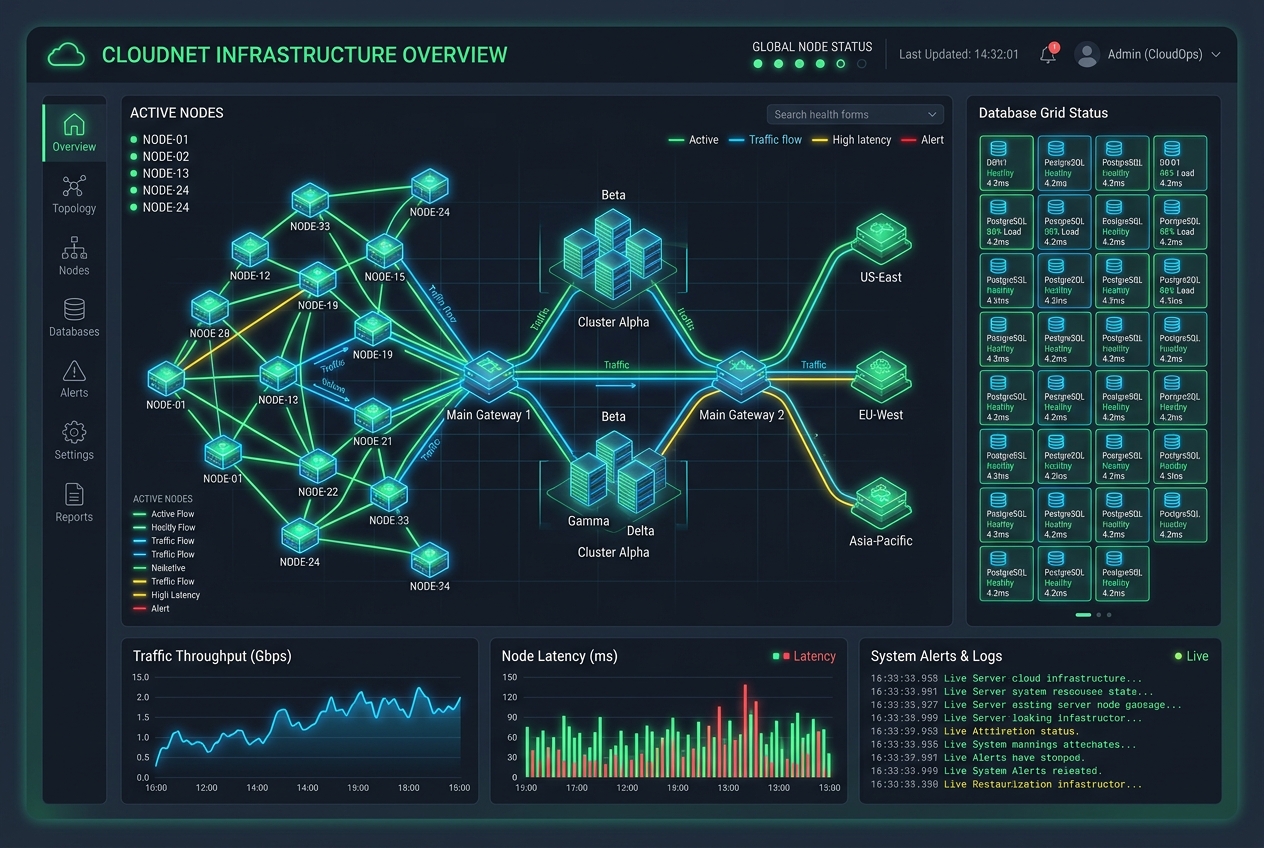Click the active green pagination pill in Database Grid

point(1083,615)
